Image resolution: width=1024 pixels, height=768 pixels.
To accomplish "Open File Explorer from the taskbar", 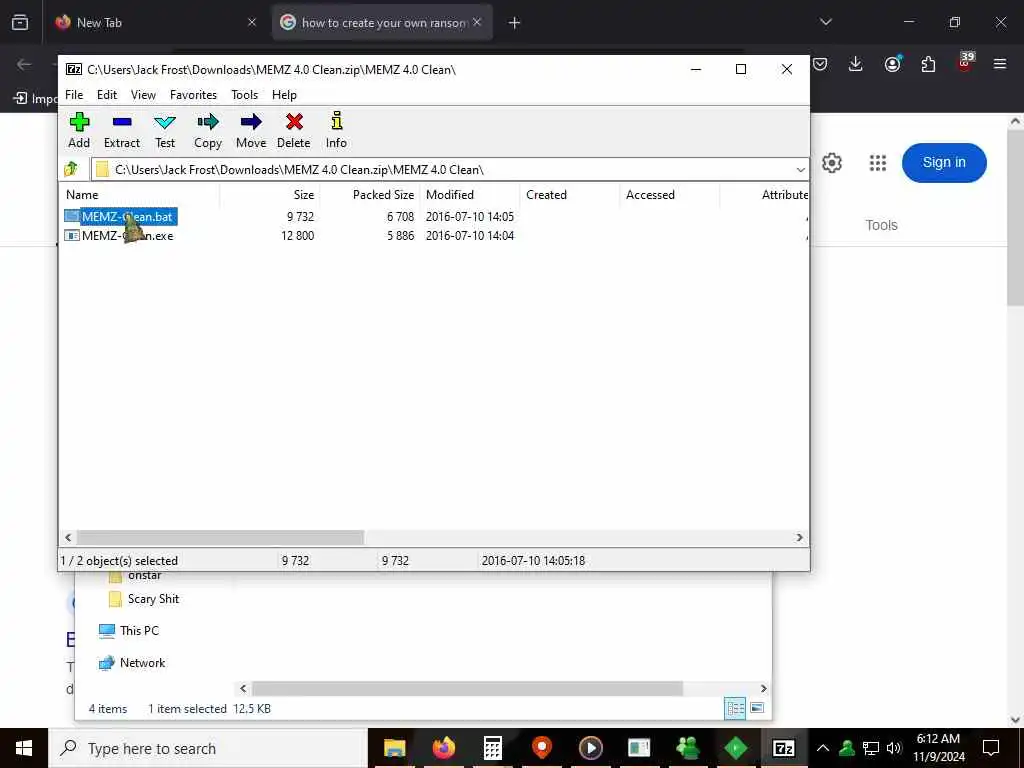I will (x=394, y=748).
